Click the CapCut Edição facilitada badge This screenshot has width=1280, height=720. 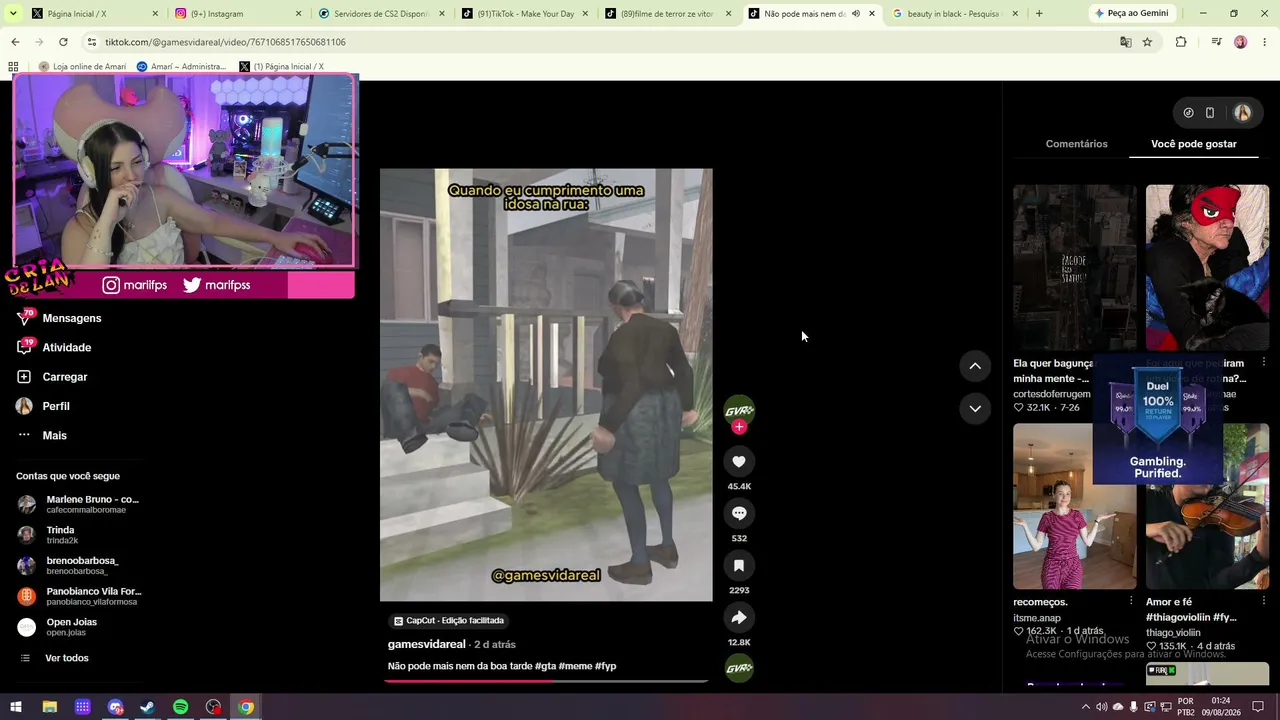tap(448, 621)
